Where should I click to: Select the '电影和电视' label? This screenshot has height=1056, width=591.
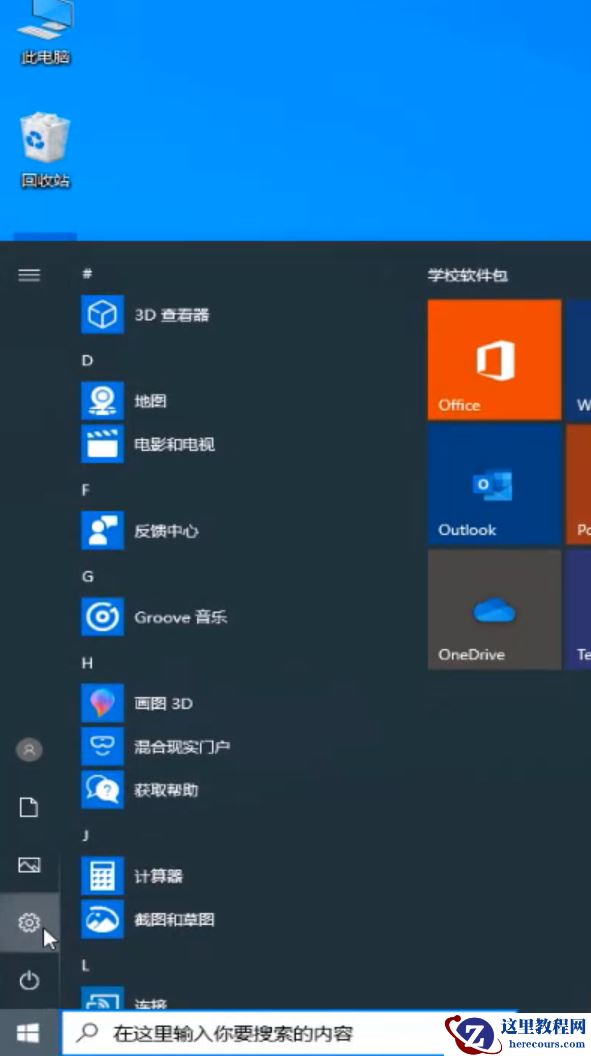pyautogui.click(x=174, y=444)
